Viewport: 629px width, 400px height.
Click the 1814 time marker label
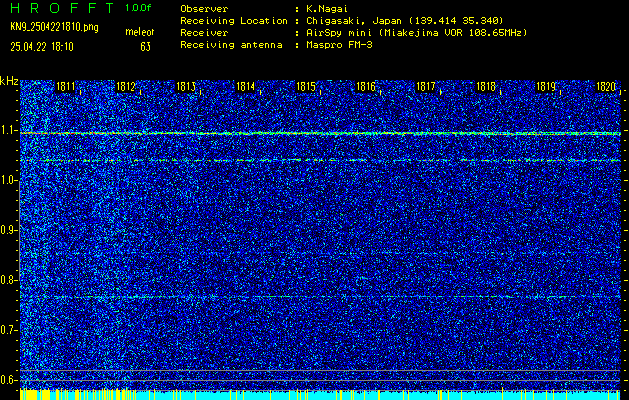pyautogui.click(x=246, y=86)
